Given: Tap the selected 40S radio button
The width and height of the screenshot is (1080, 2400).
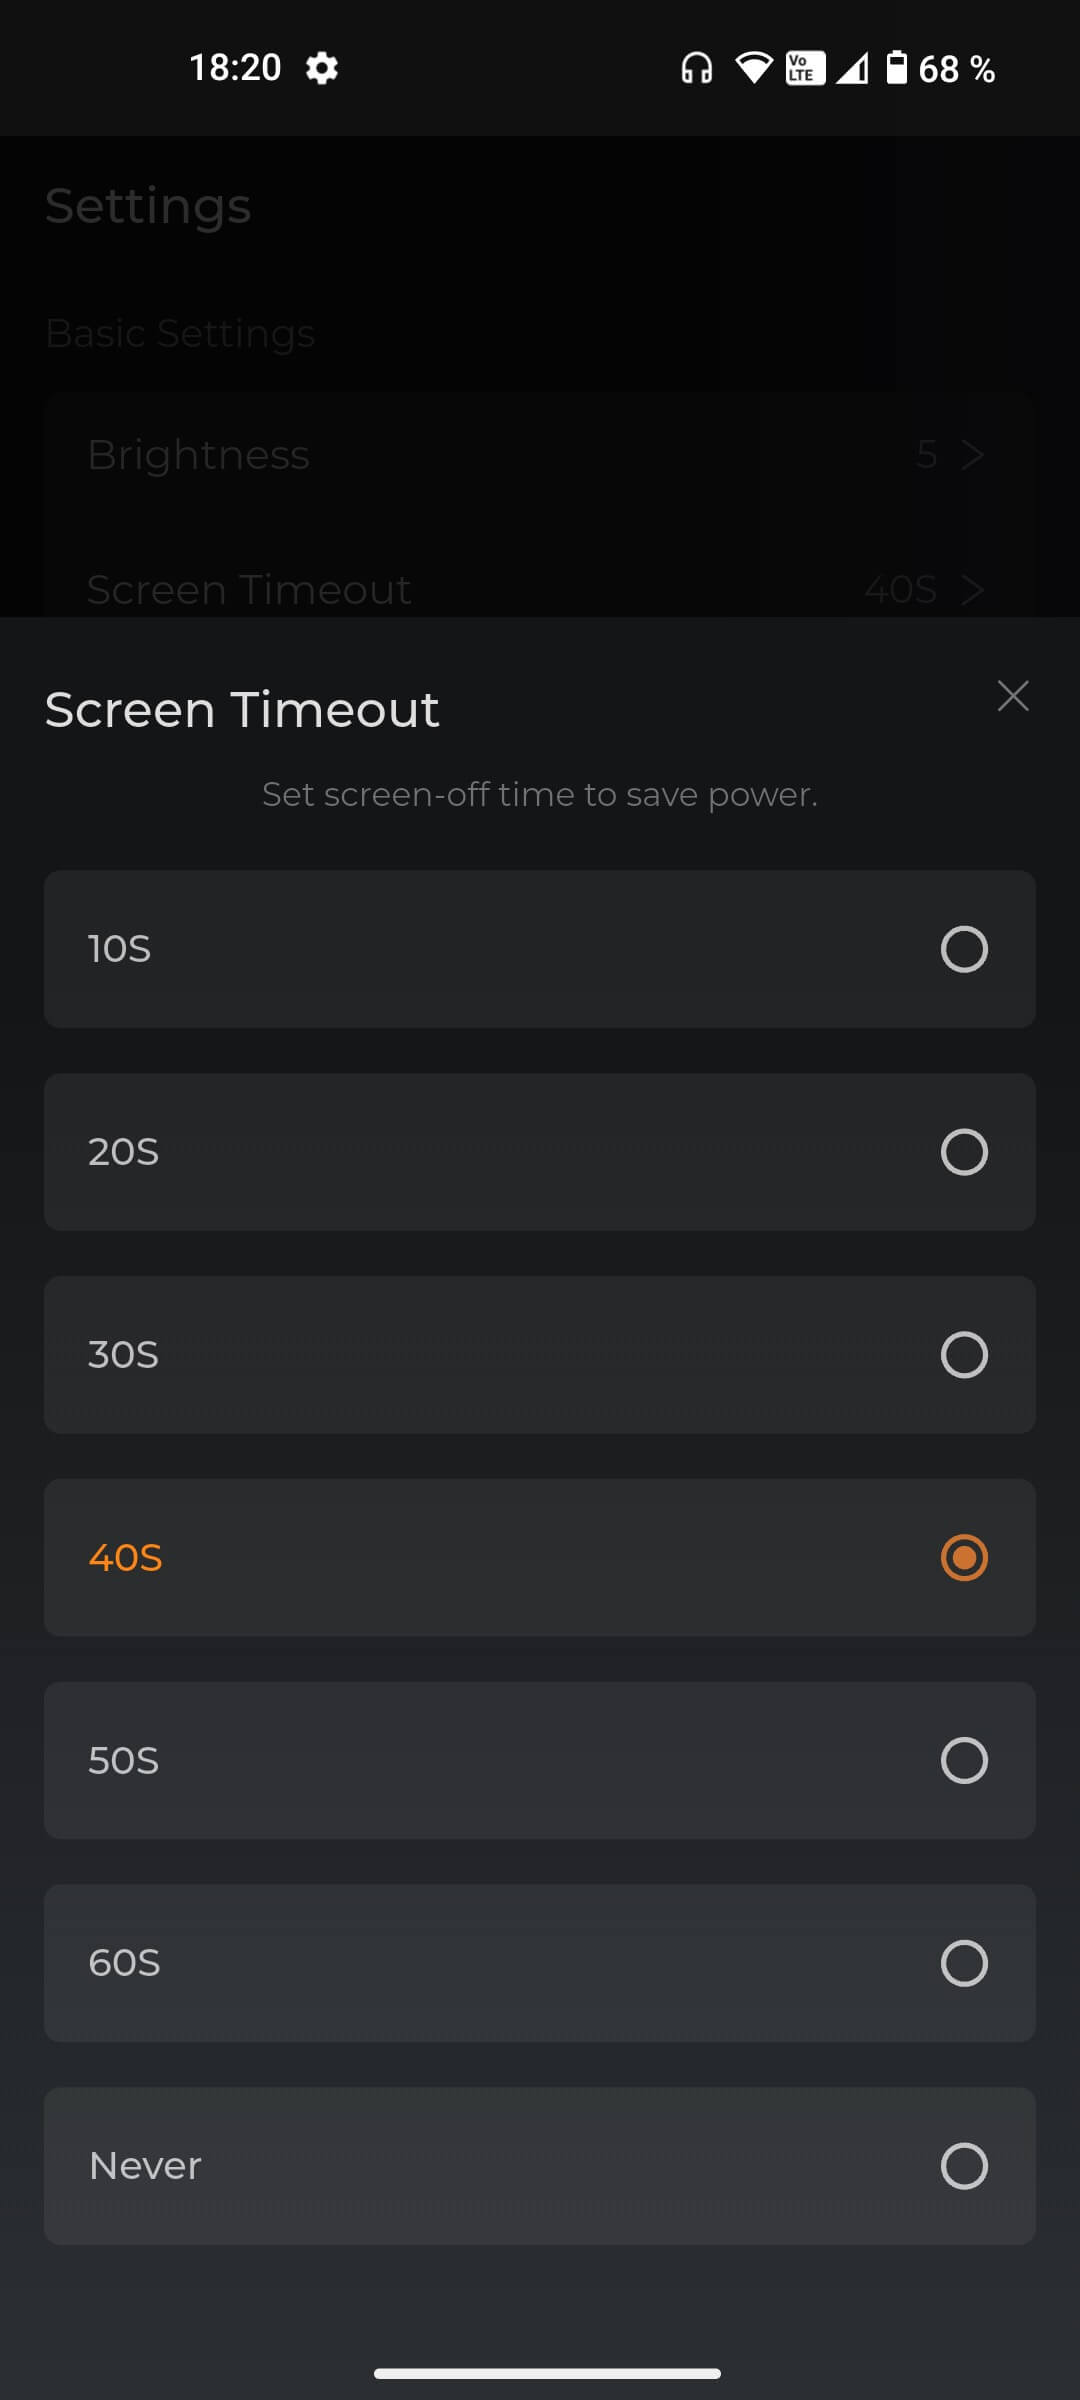Looking at the screenshot, I should click(x=964, y=1558).
